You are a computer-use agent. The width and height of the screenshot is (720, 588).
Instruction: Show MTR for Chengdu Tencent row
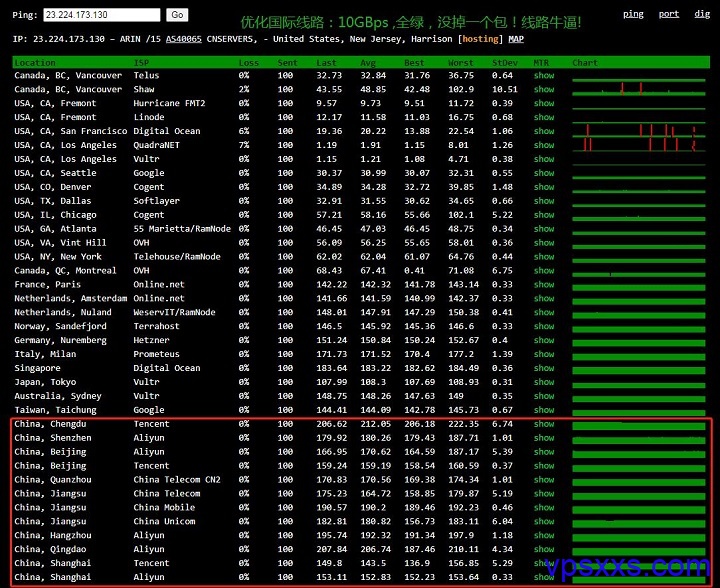[x=544, y=424]
